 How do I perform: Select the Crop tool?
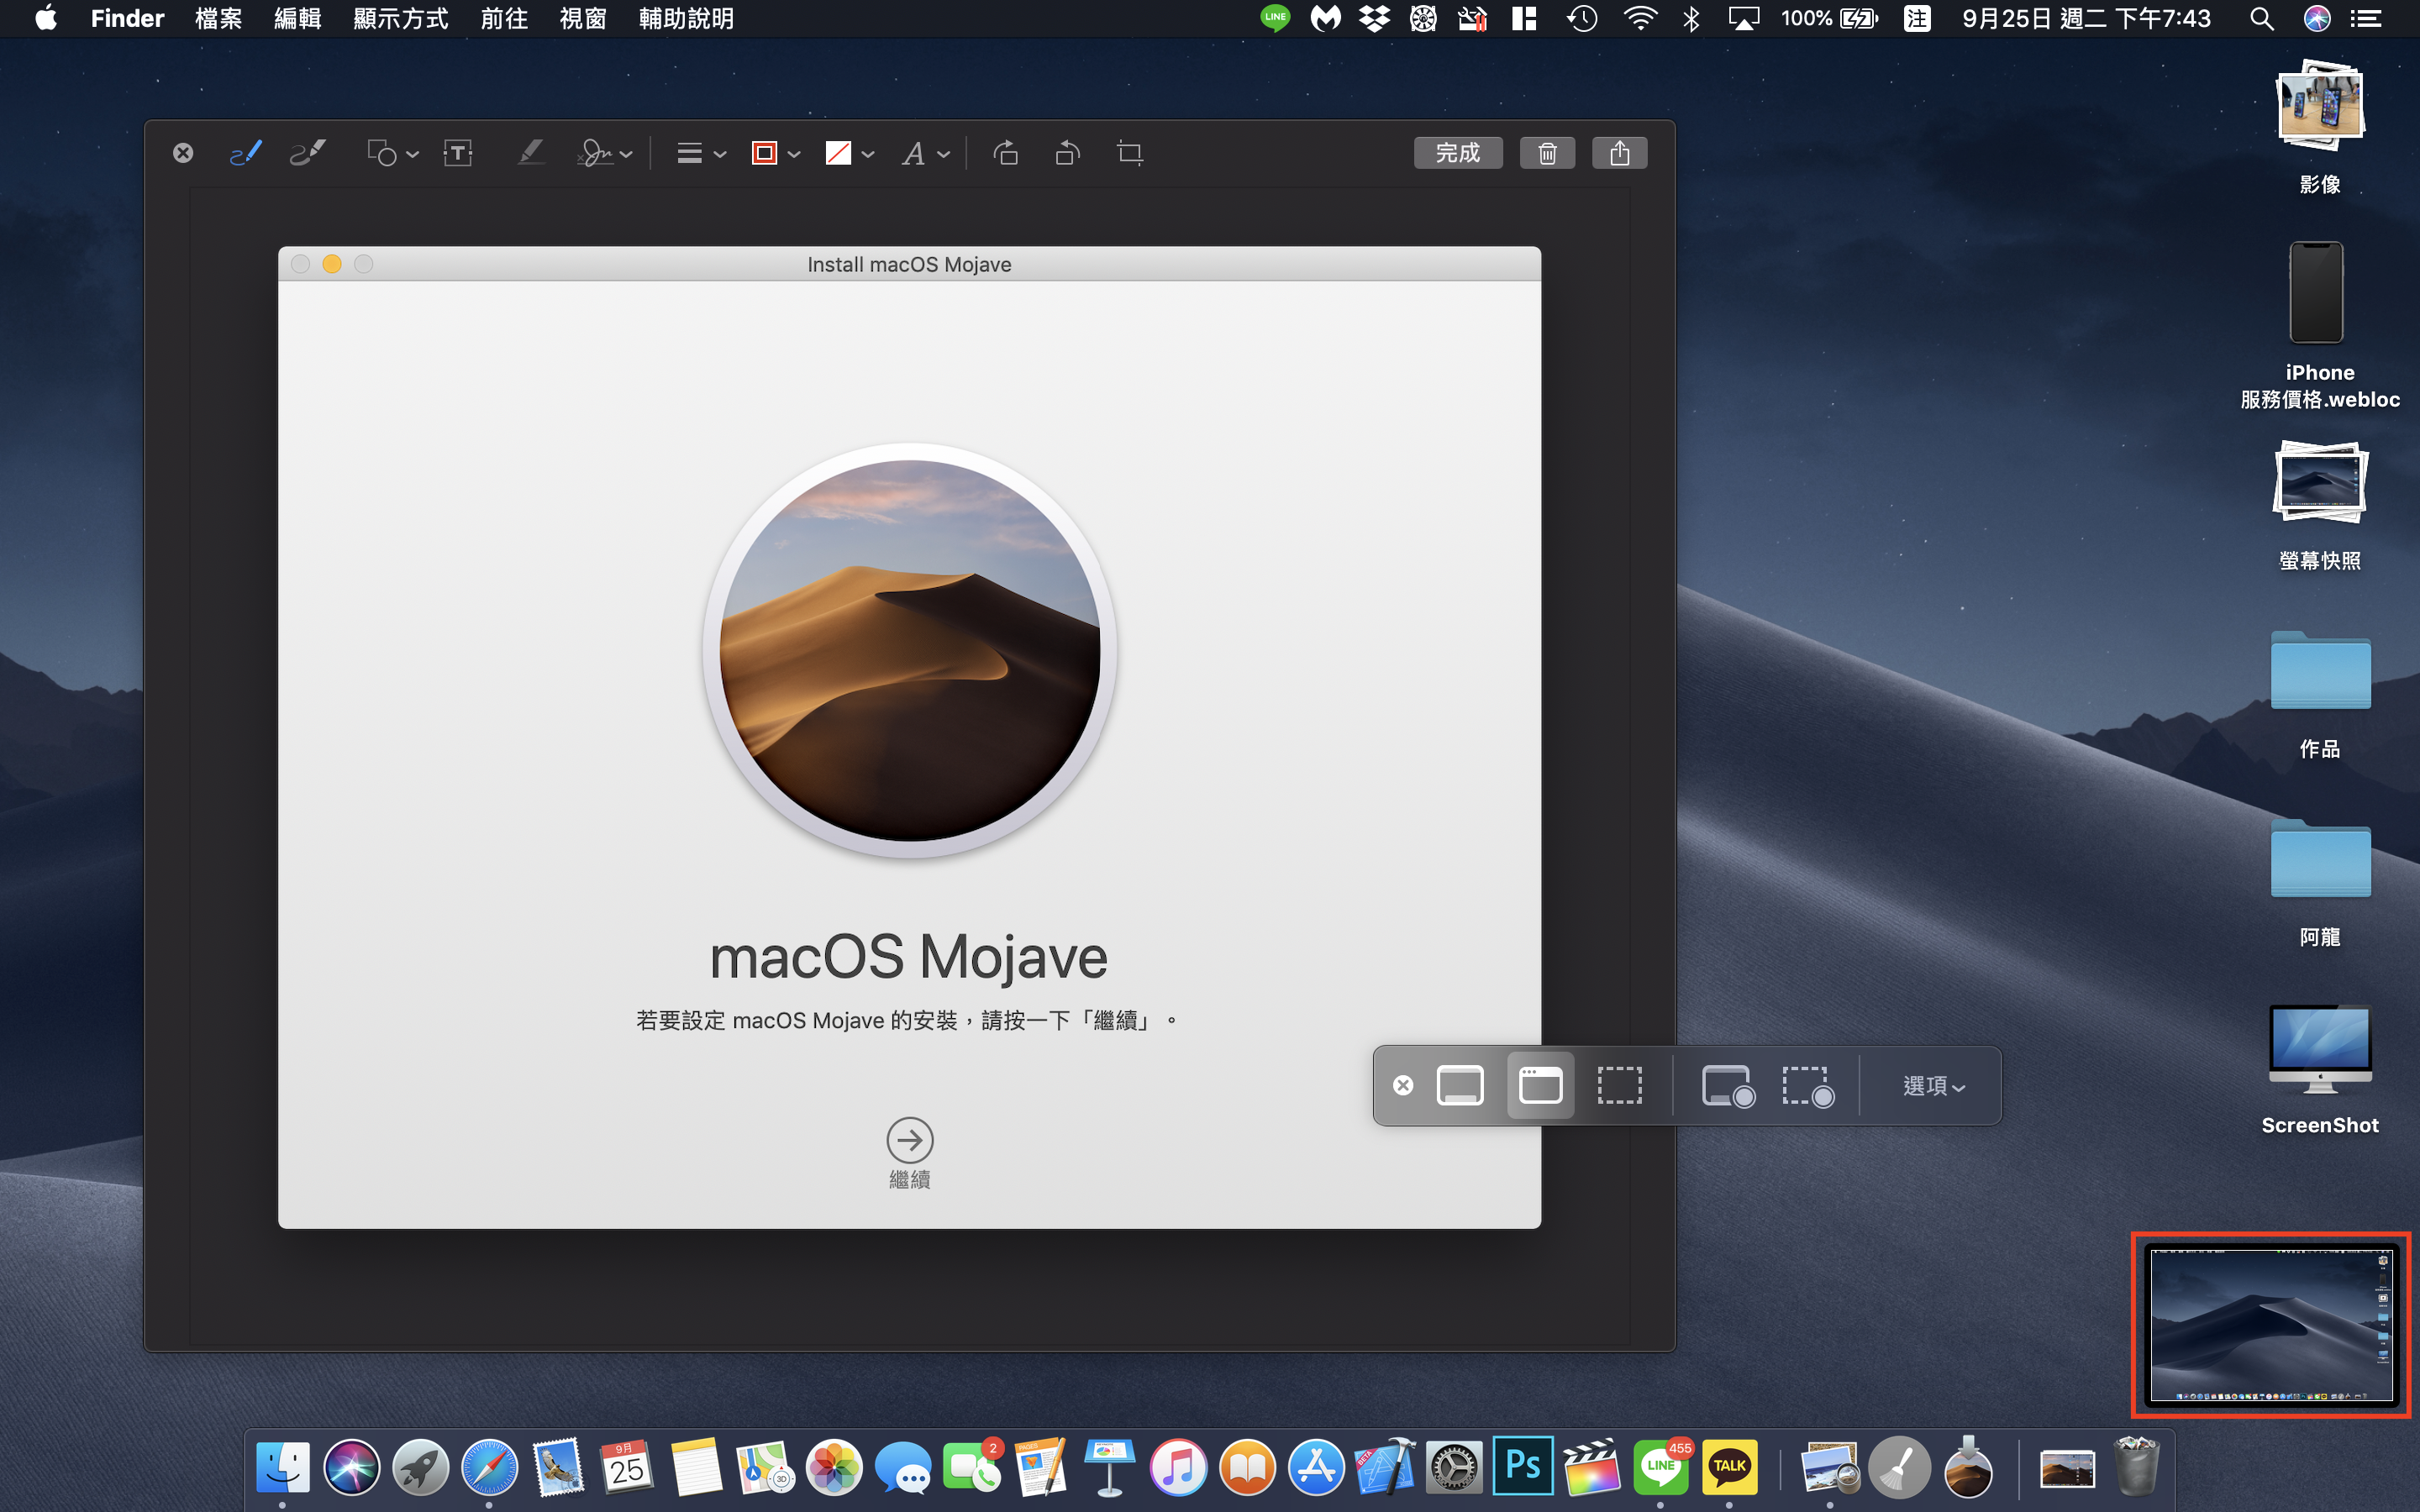coord(1130,153)
